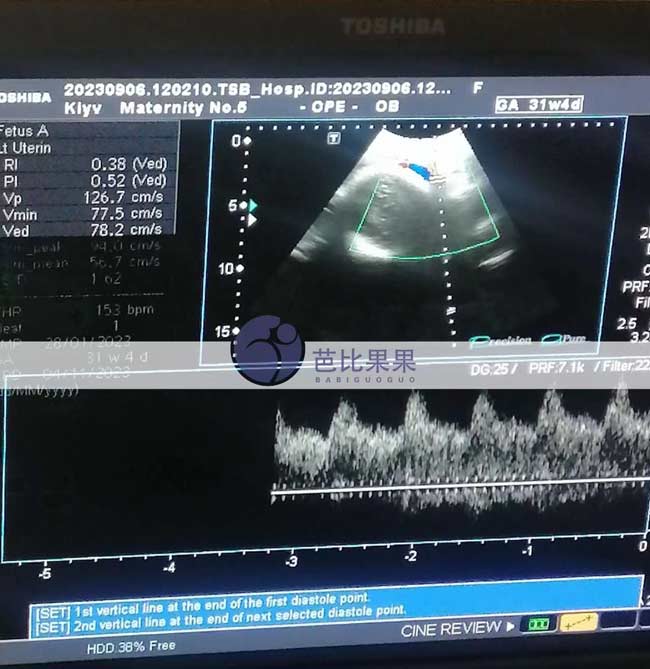Click the PRF:7.1k readout

(556, 368)
